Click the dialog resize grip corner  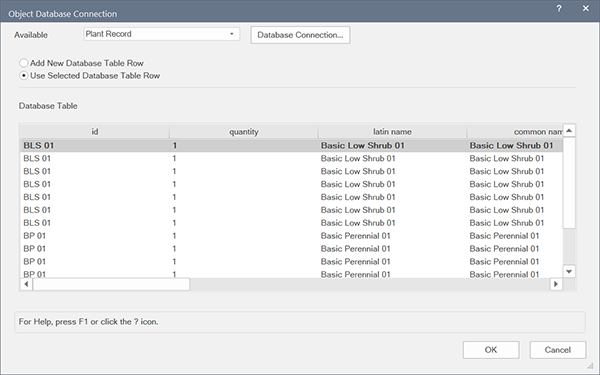[x=590, y=366]
